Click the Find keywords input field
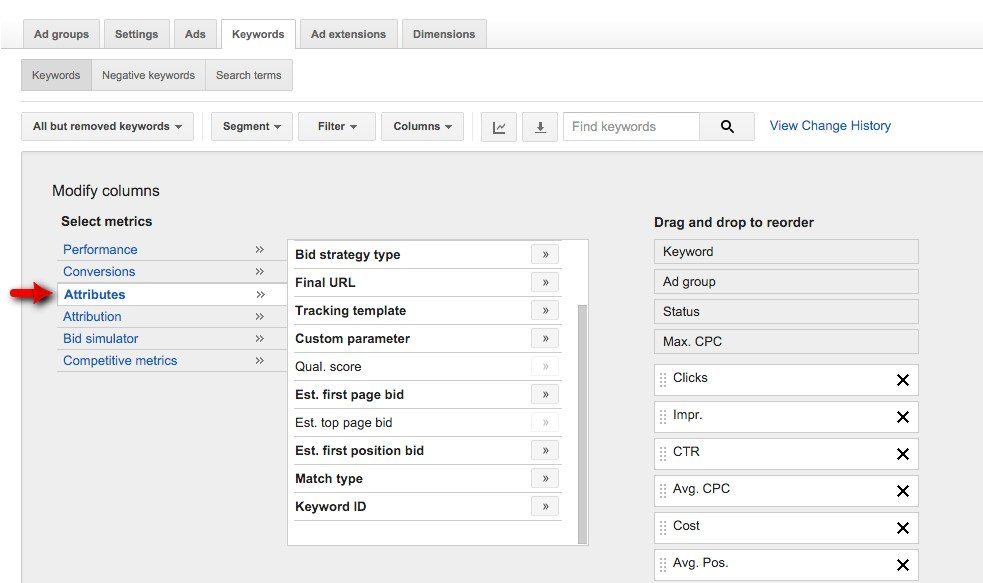The width and height of the screenshot is (983, 583). tap(631, 126)
